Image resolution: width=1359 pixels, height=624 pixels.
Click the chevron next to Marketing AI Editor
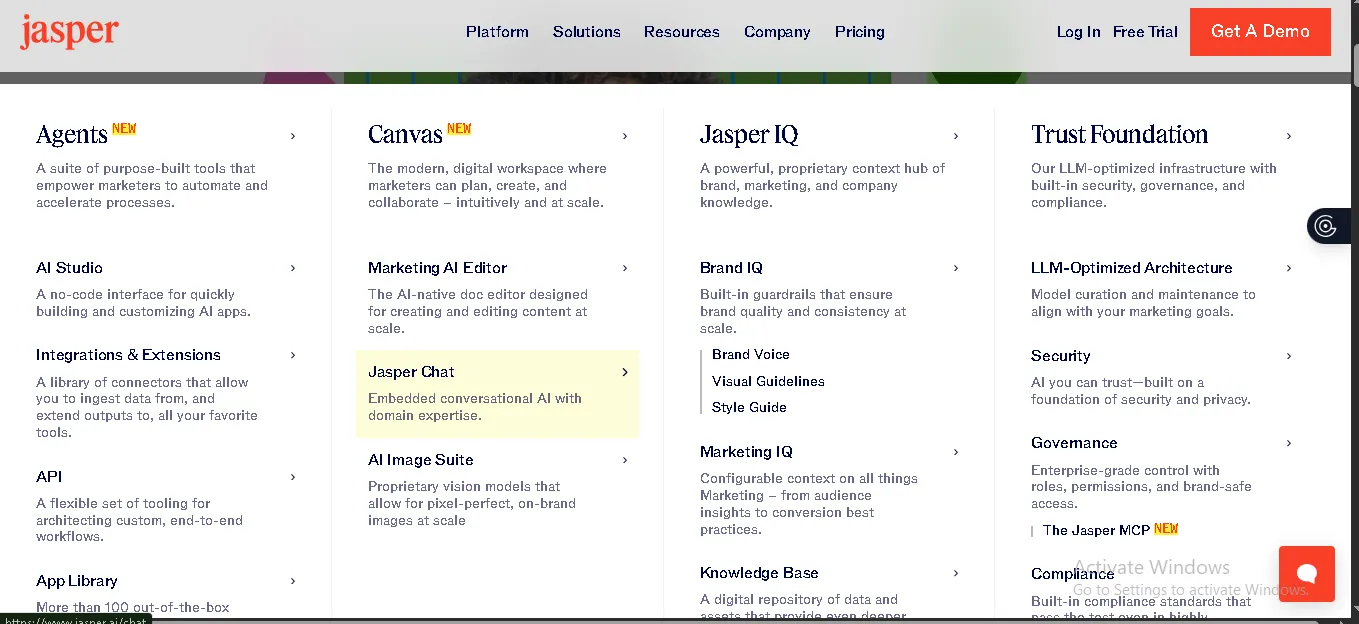point(625,268)
